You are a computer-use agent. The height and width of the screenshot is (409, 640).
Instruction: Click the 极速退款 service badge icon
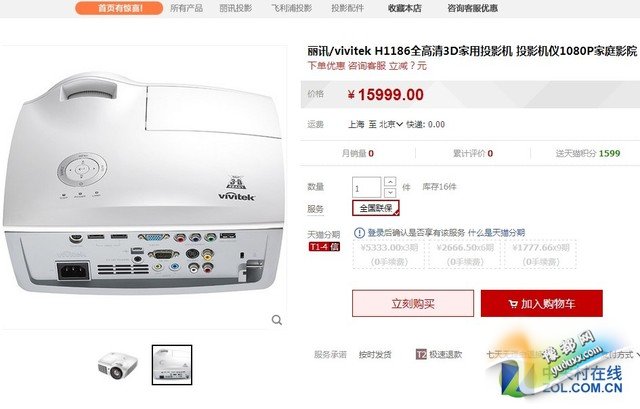pos(421,354)
